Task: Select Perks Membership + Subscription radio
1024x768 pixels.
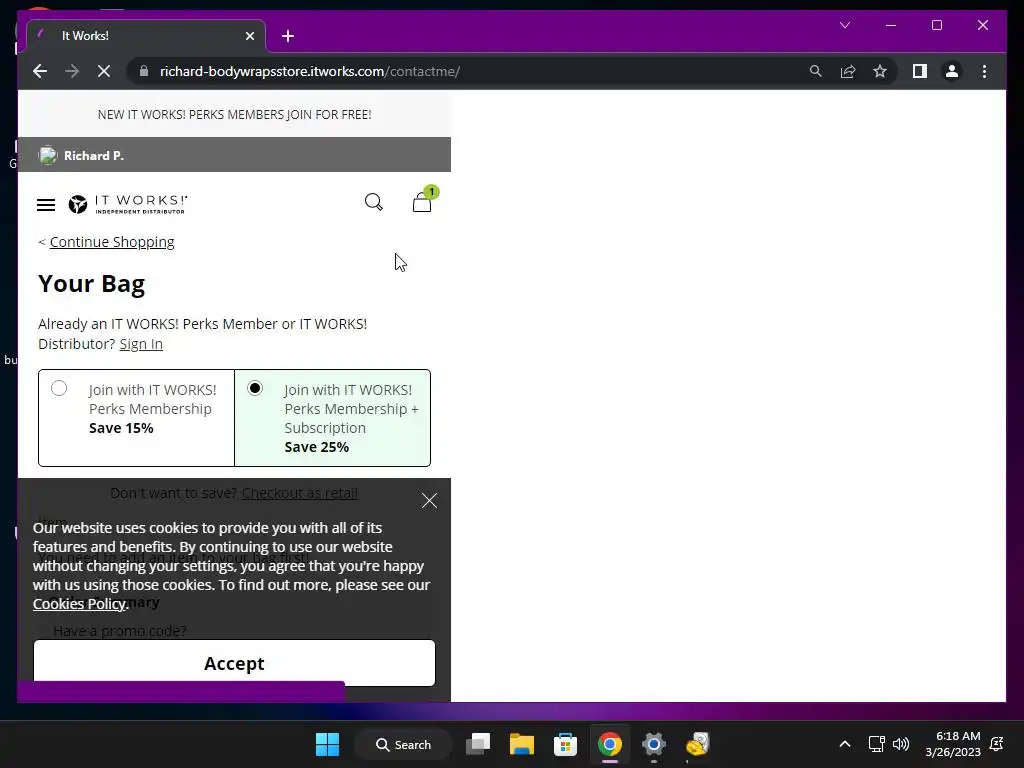Action: 255,389
